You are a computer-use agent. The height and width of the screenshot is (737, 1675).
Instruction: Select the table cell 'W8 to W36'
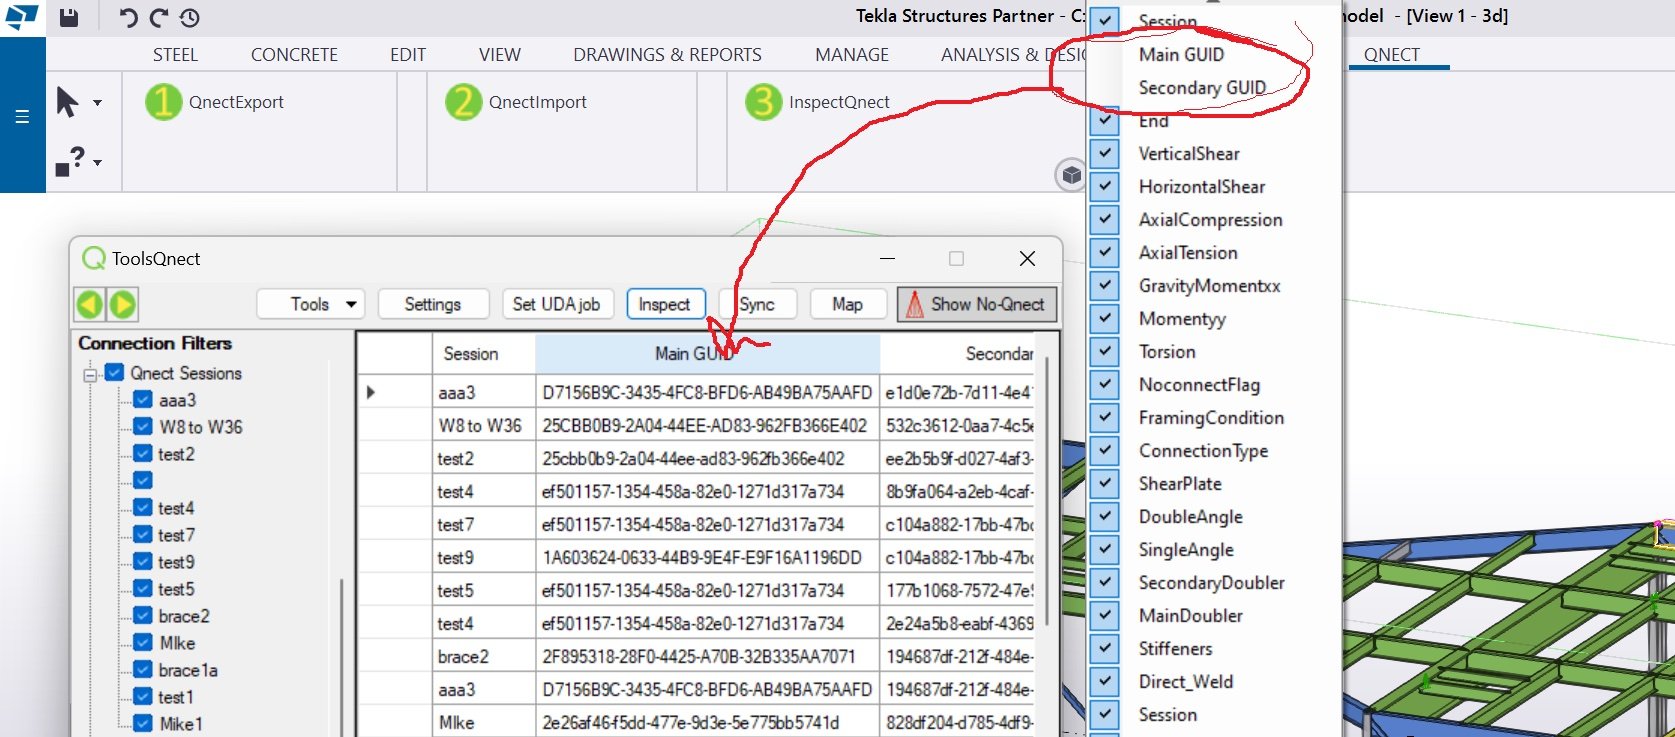(483, 426)
